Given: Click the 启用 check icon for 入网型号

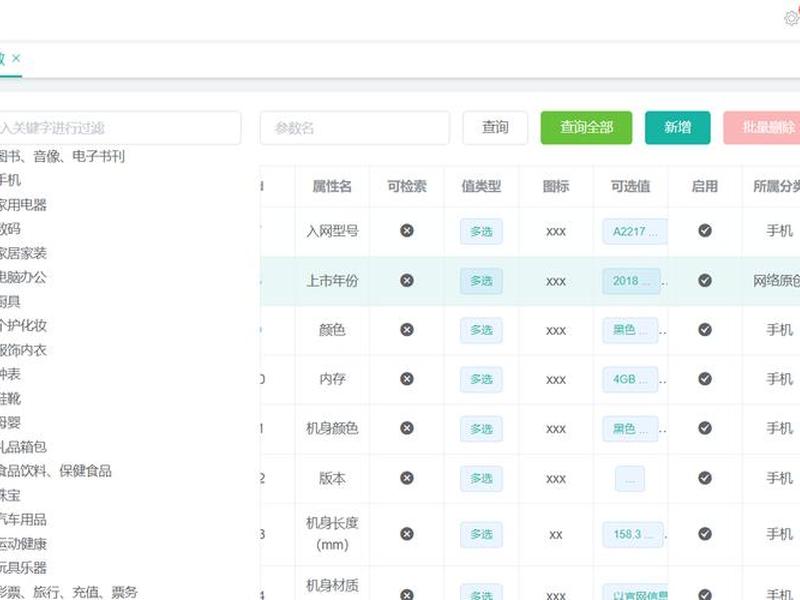Looking at the screenshot, I should (705, 231).
